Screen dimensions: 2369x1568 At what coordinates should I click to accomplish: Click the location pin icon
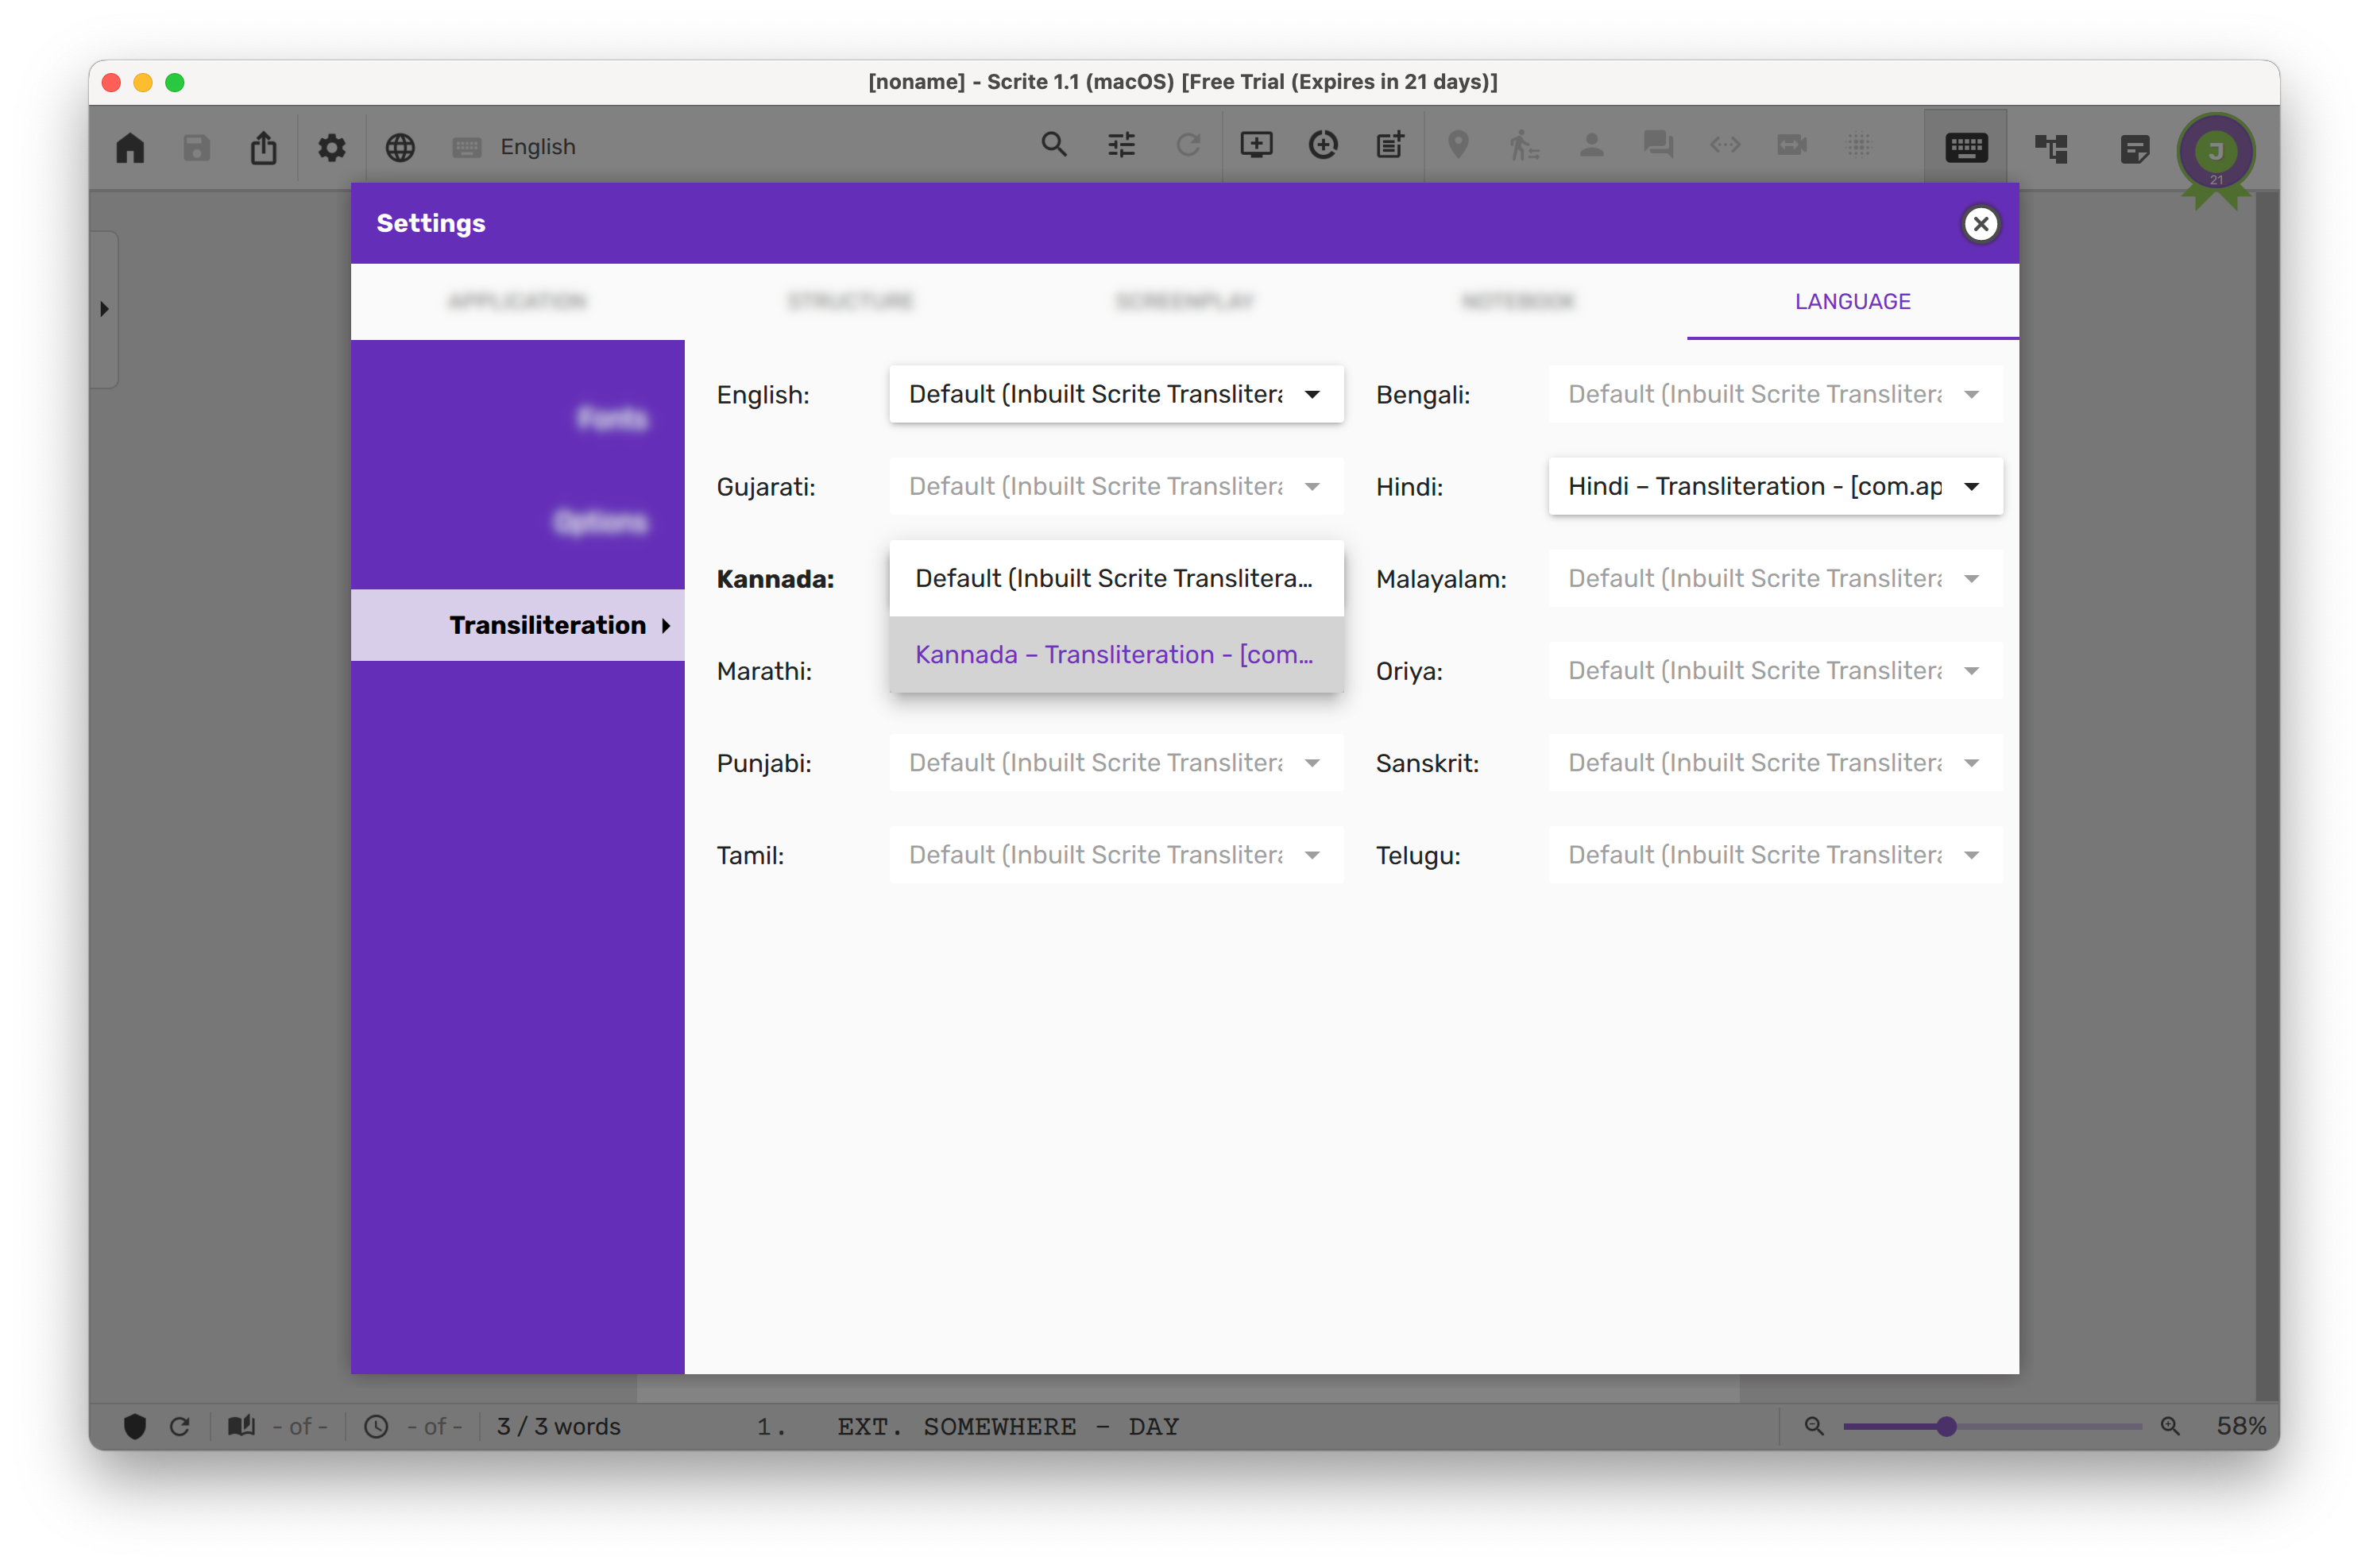coord(1458,145)
